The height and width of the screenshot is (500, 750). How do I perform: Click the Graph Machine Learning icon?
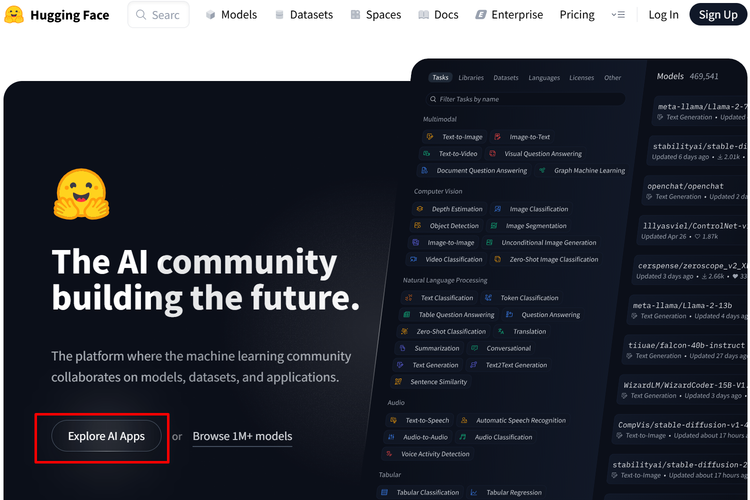coord(542,170)
